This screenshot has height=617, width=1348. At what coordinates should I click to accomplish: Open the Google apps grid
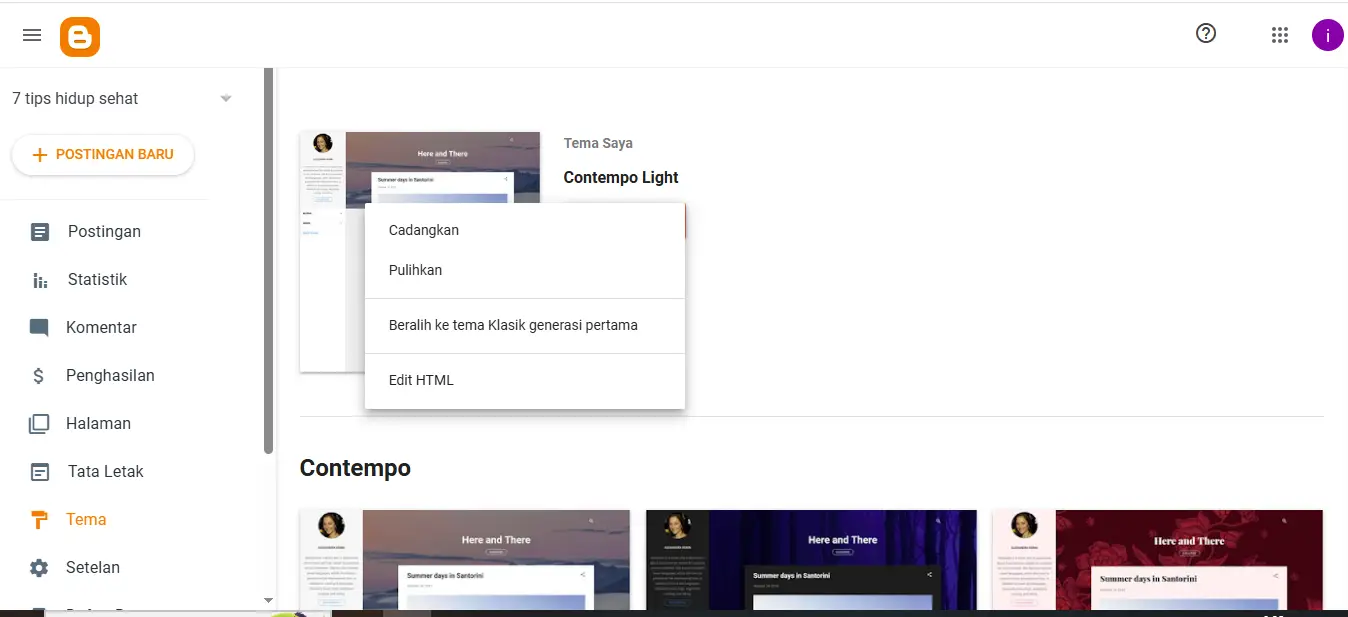point(1279,35)
